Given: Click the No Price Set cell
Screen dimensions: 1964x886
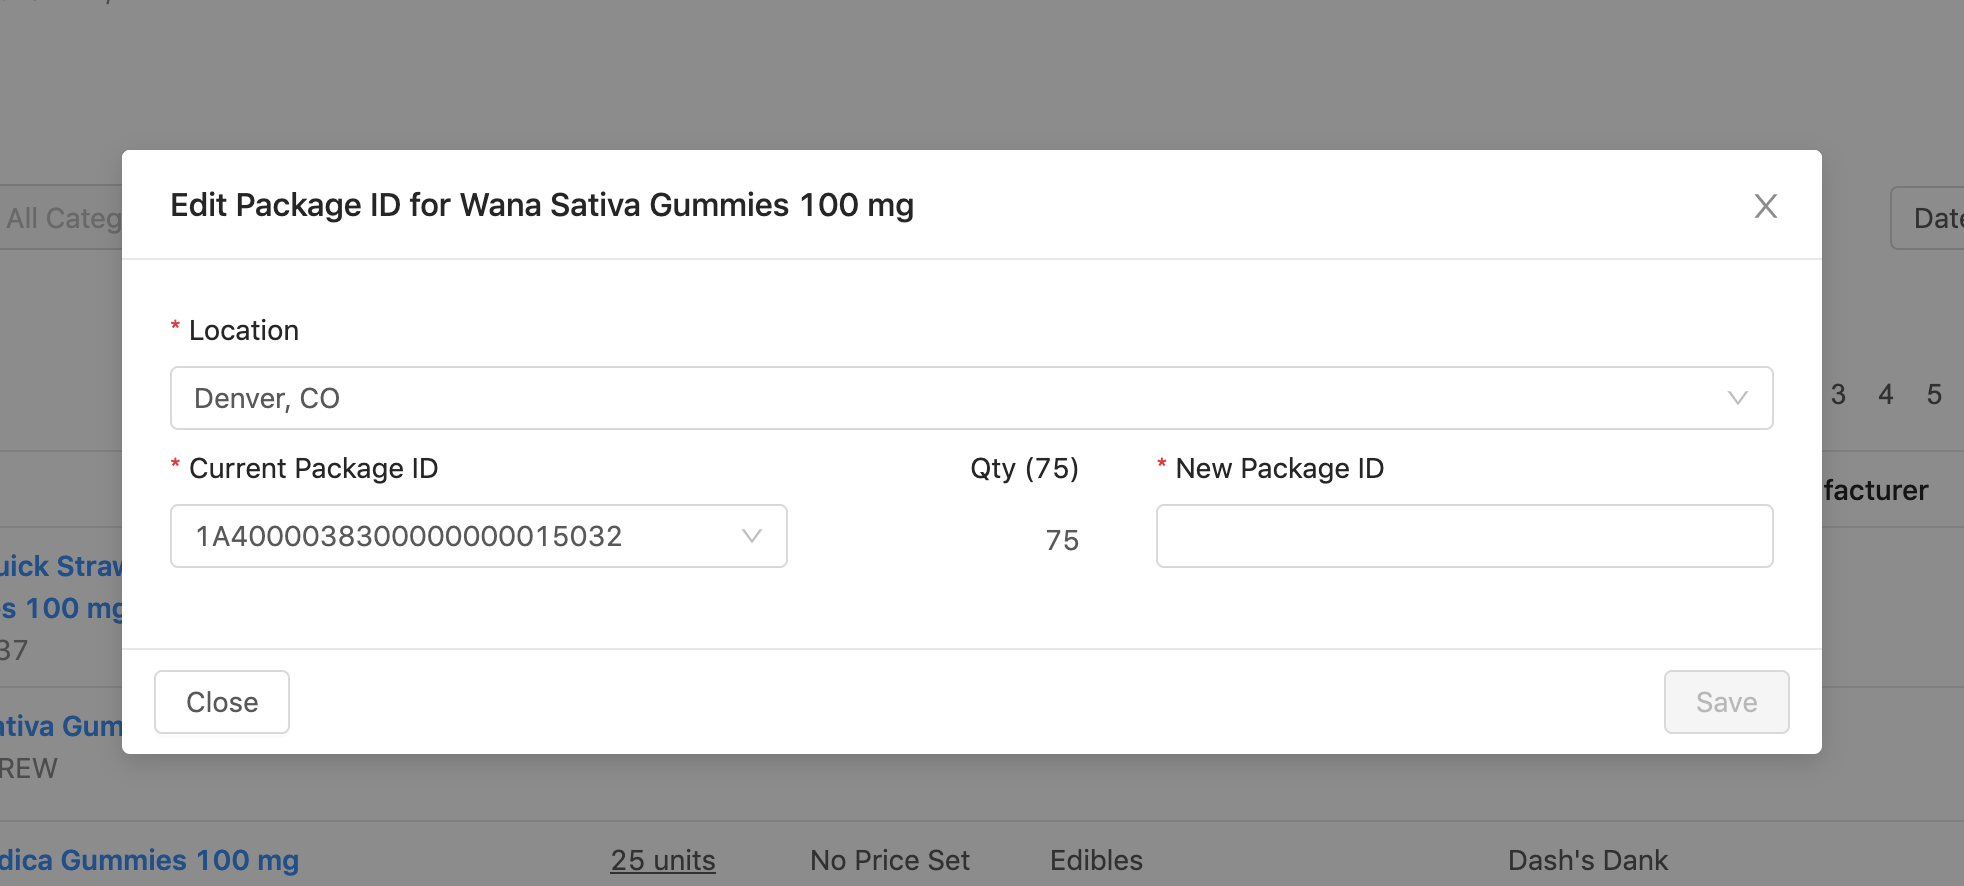Looking at the screenshot, I should click(x=890, y=860).
